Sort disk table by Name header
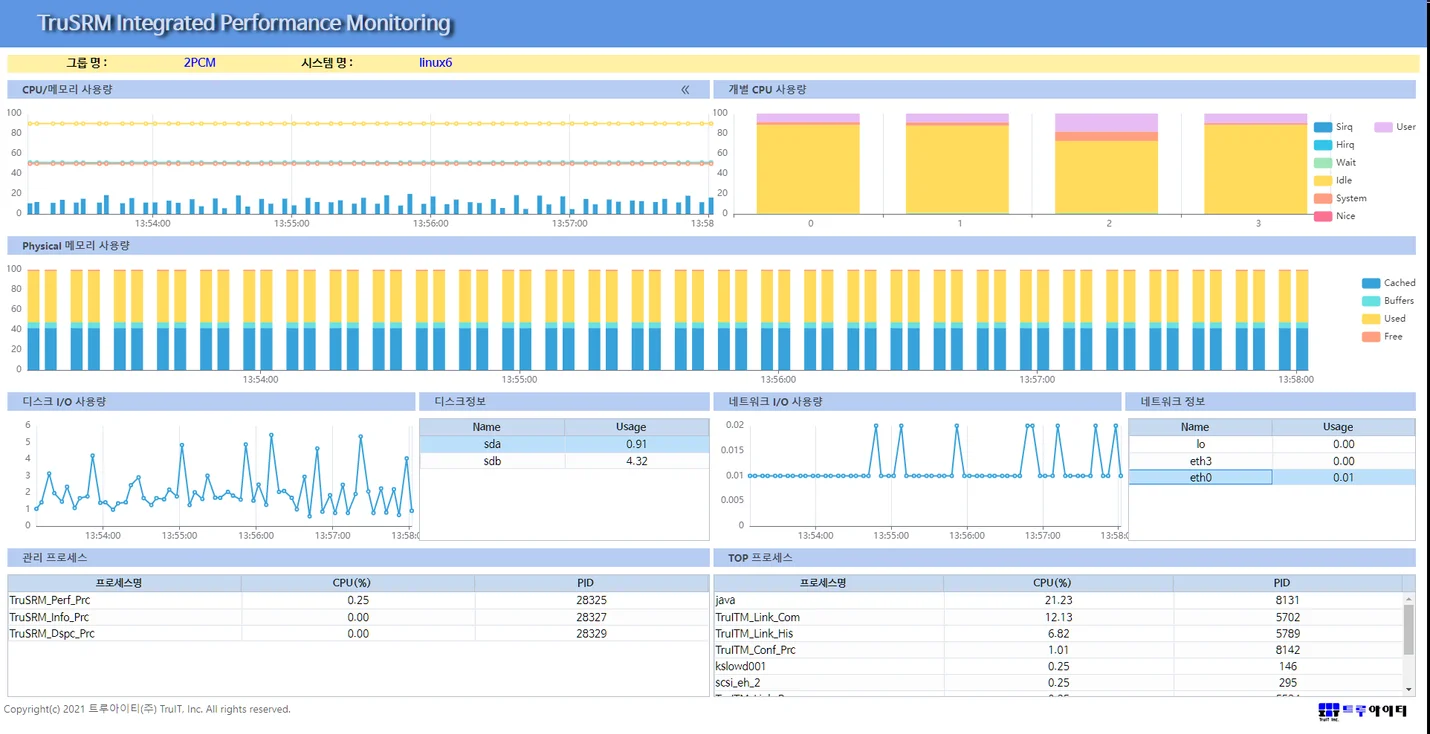The height and width of the screenshot is (734, 1430). [x=492, y=427]
